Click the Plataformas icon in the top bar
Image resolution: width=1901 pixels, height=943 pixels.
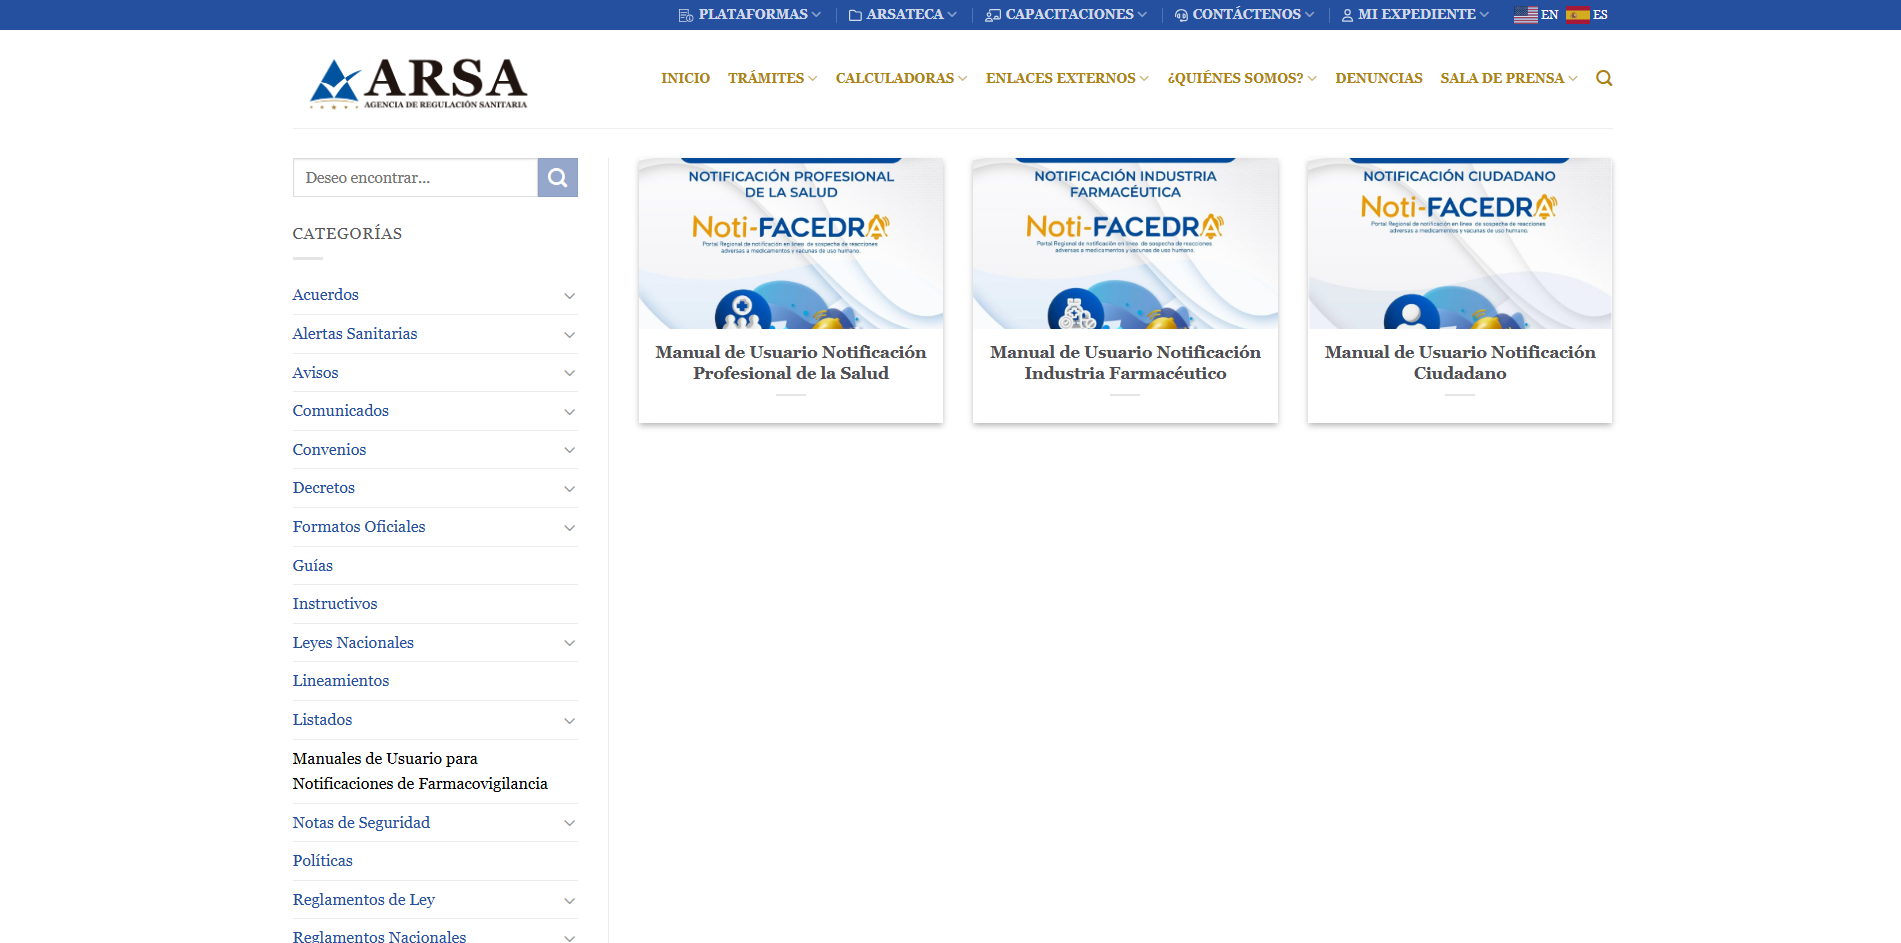[x=686, y=15]
